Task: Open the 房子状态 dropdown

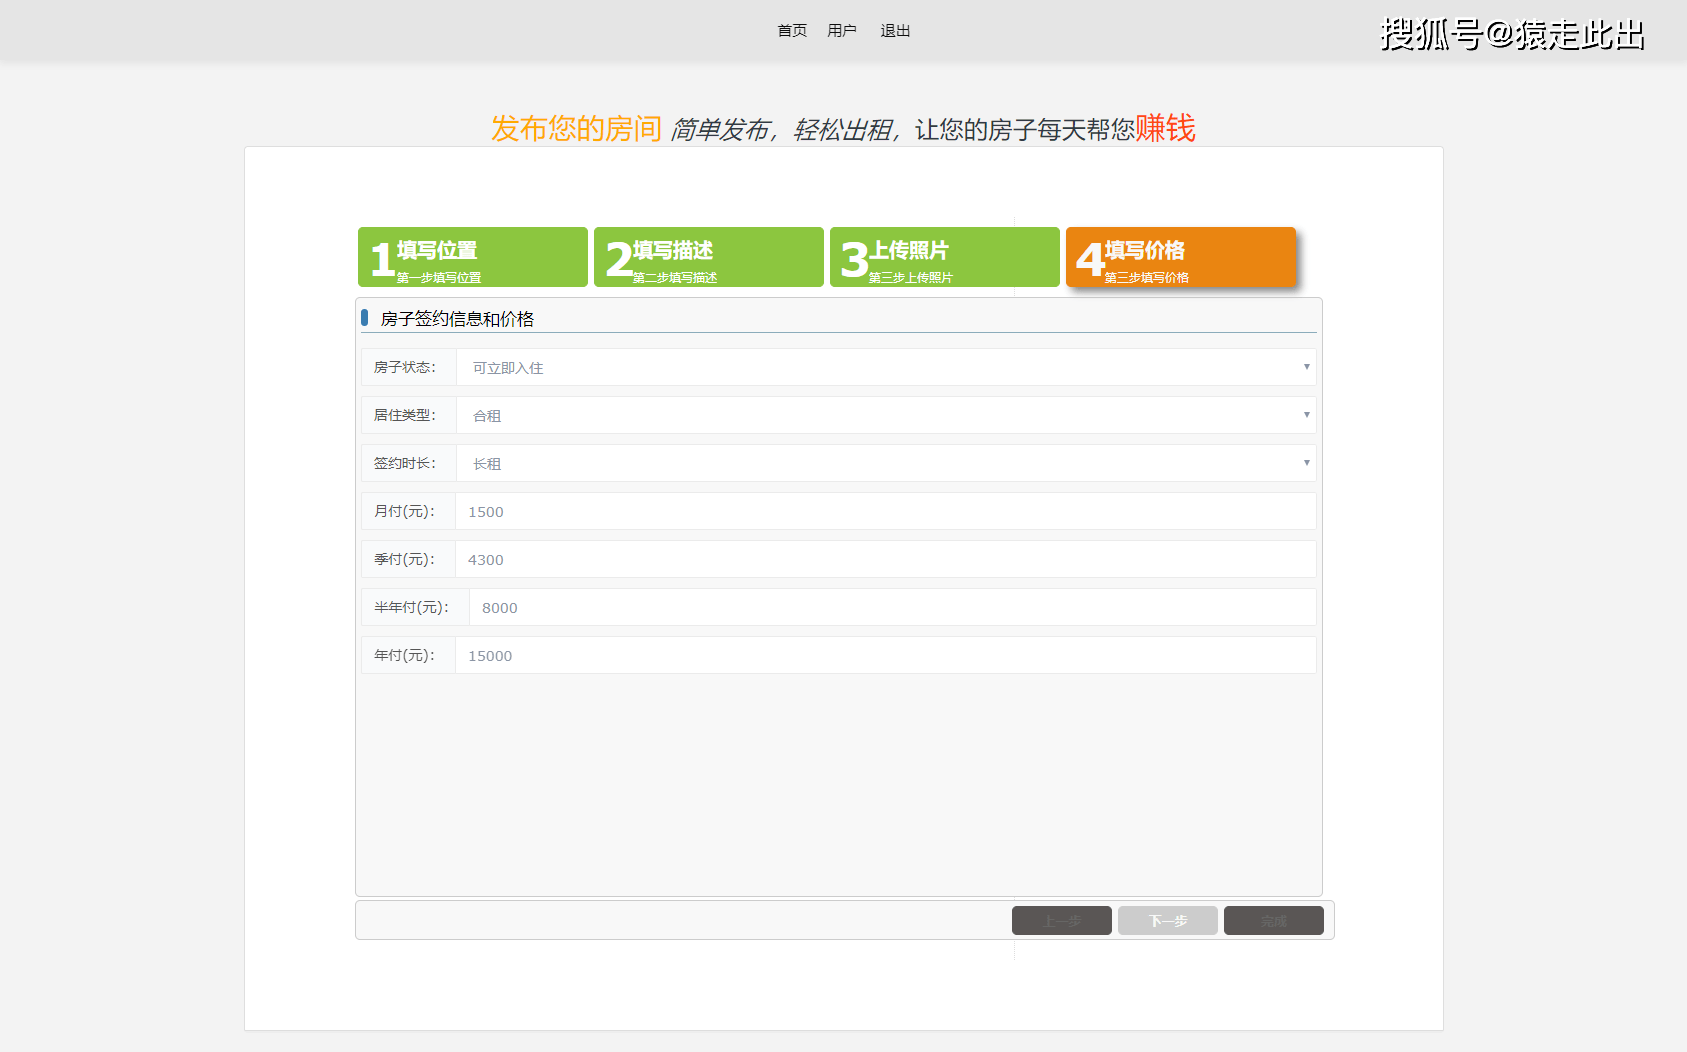Action: [x=886, y=367]
